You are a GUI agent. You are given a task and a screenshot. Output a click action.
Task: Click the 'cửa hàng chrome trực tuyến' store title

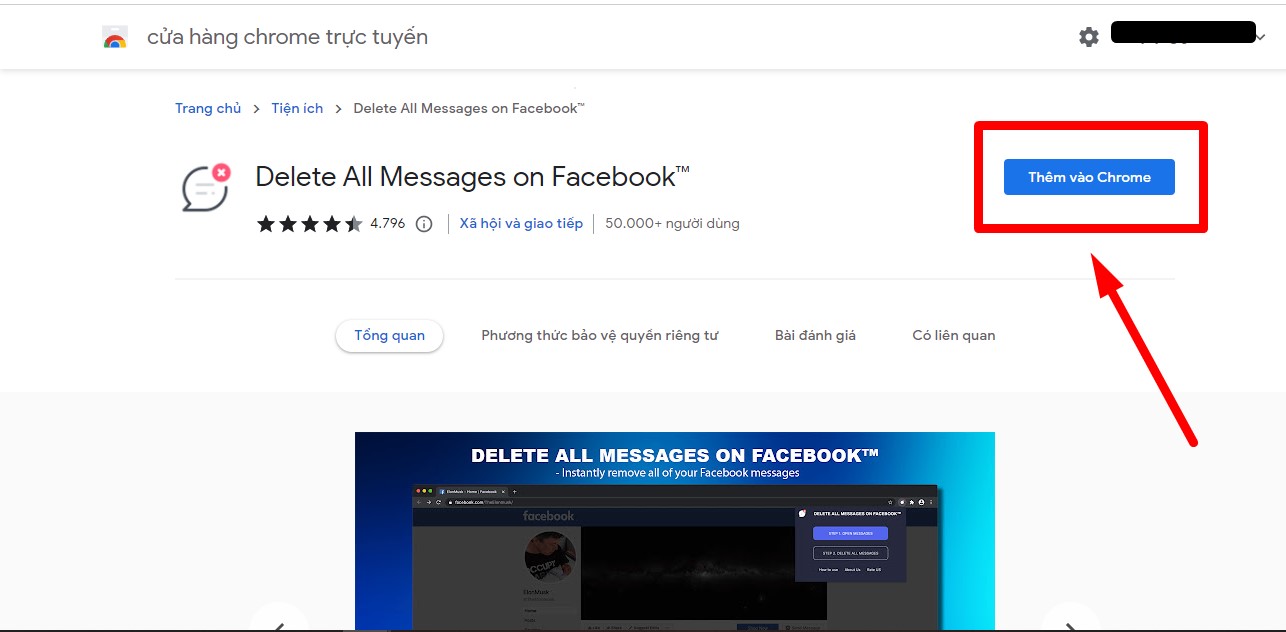287,37
